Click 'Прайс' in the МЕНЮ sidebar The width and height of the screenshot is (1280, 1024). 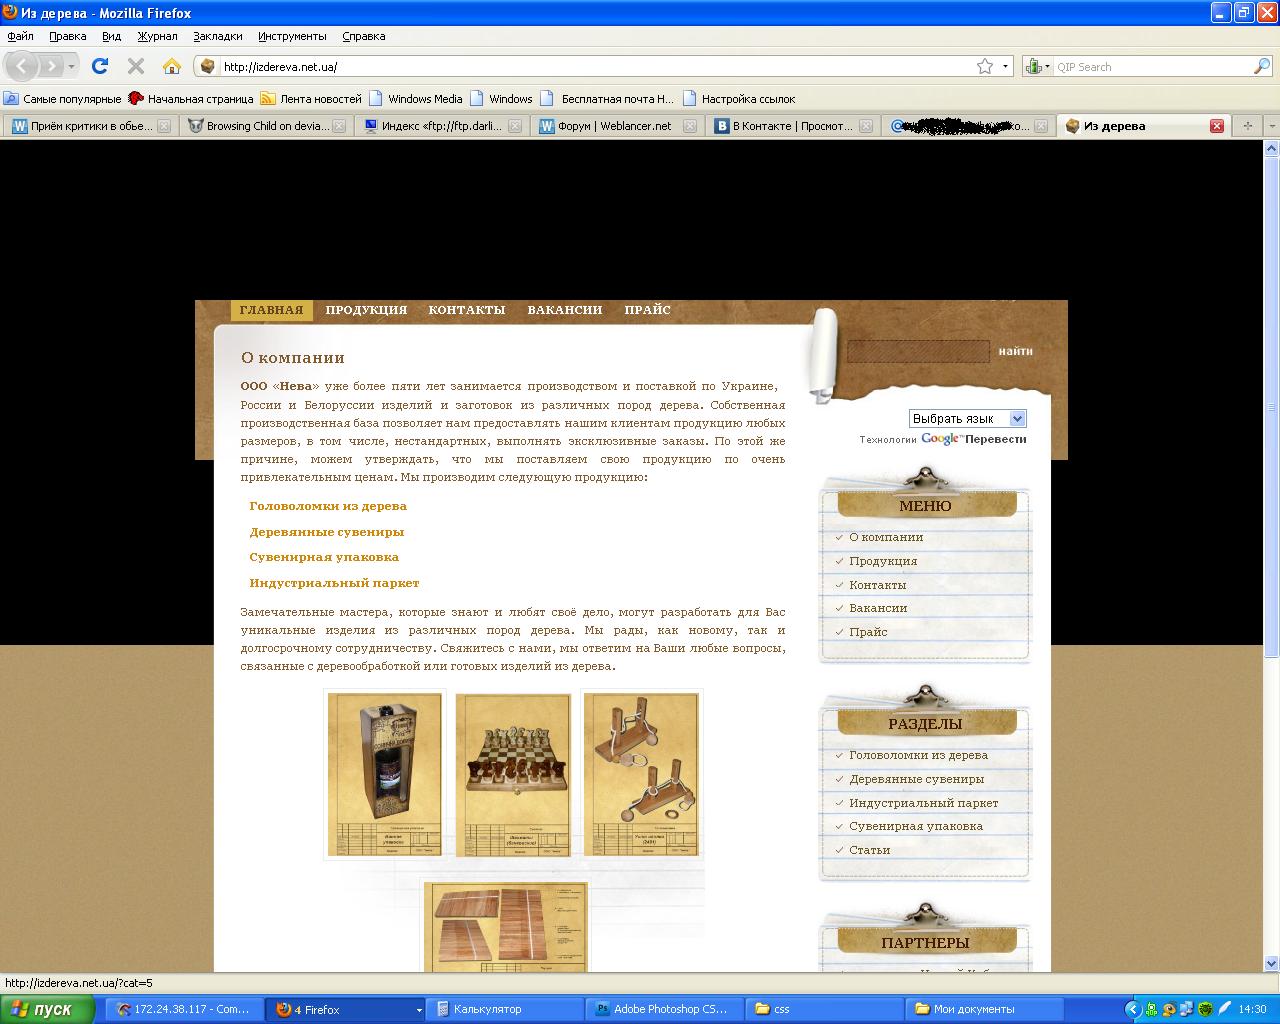pyautogui.click(x=868, y=632)
